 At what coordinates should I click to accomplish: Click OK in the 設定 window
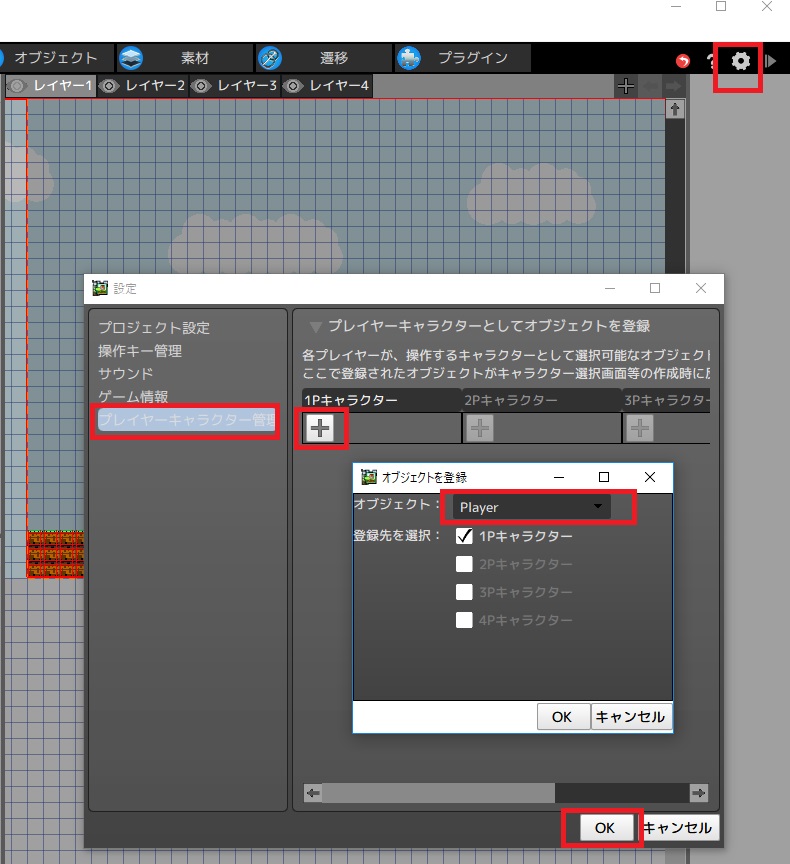pos(605,828)
